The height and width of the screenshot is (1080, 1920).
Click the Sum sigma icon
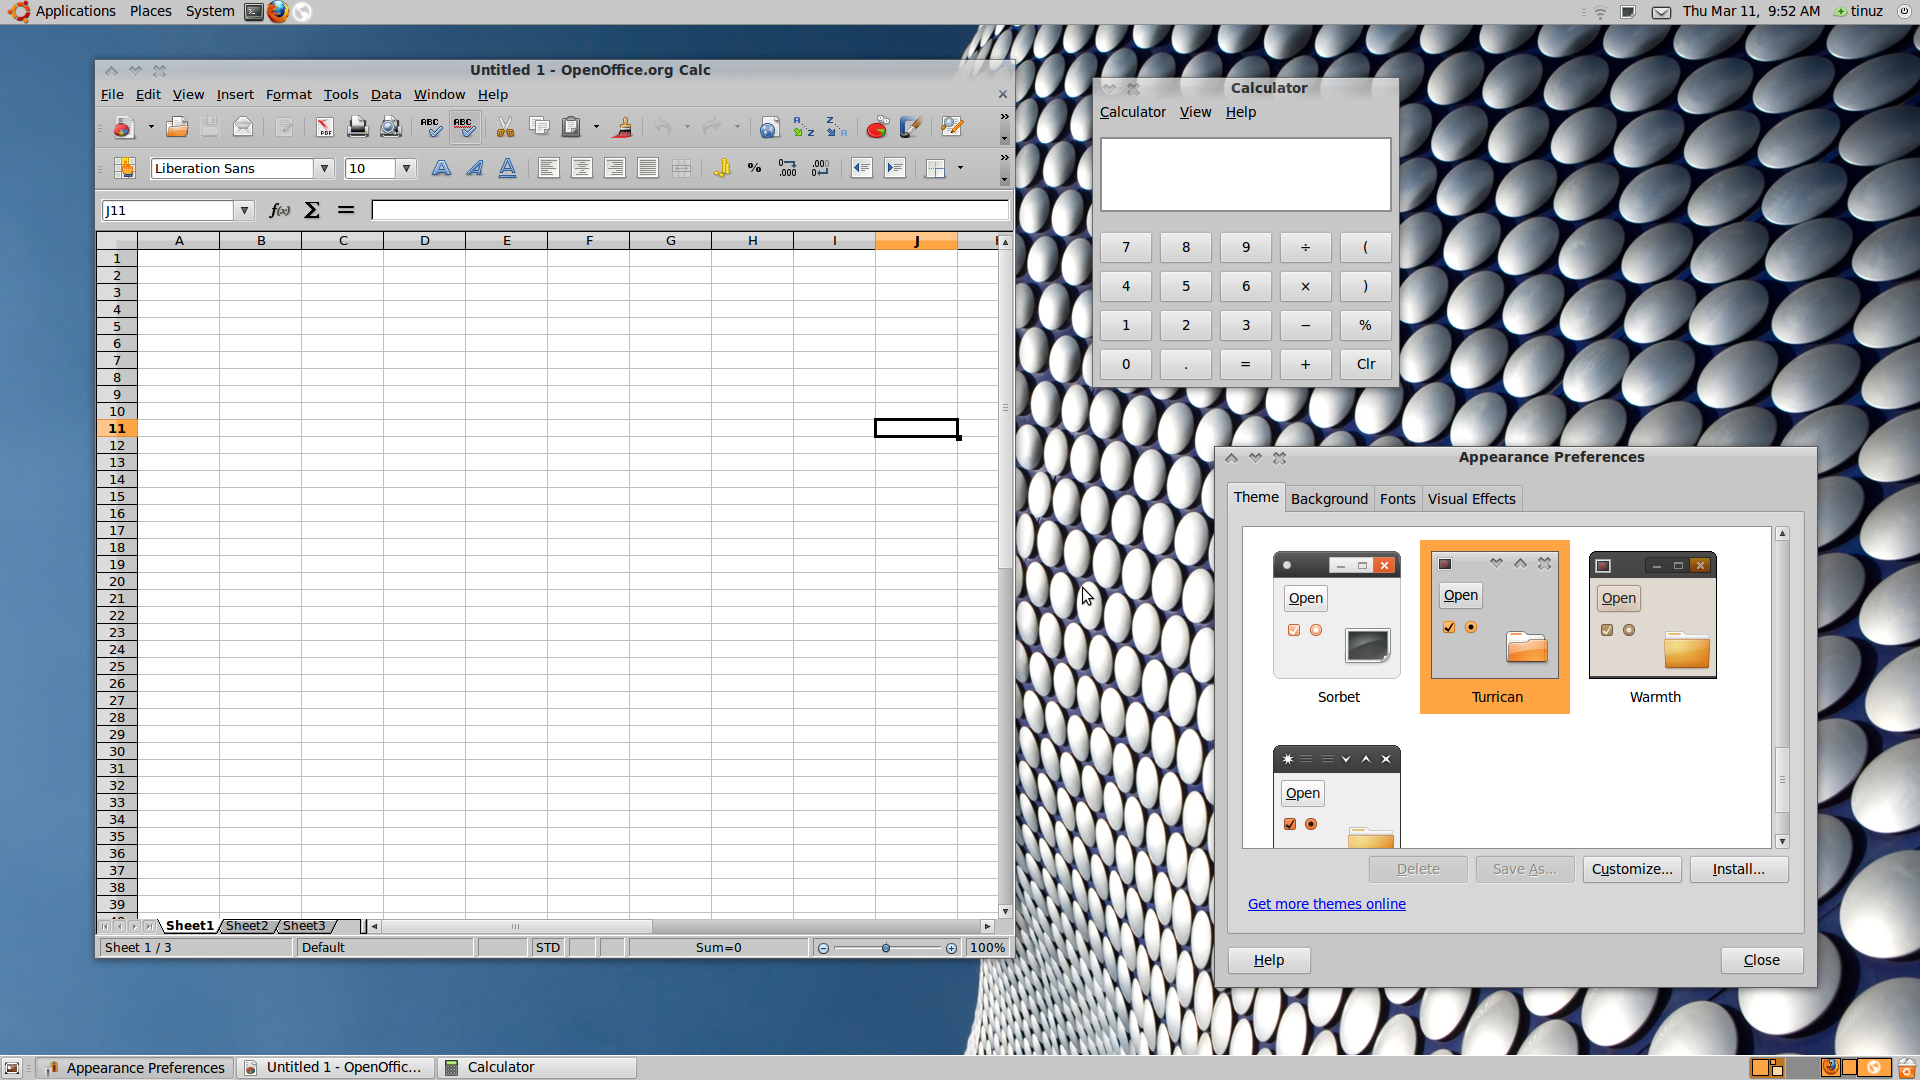coord(312,210)
